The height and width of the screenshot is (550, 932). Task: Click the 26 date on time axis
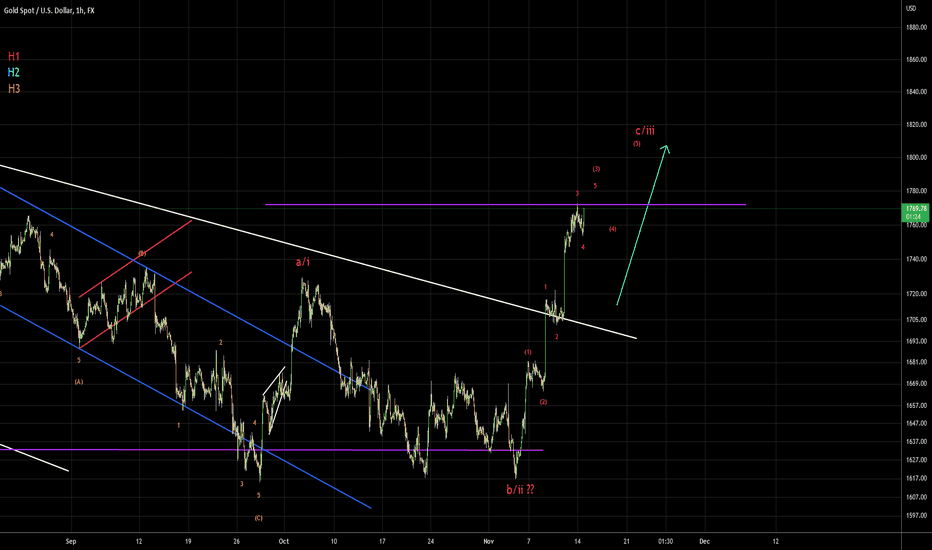[237, 541]
